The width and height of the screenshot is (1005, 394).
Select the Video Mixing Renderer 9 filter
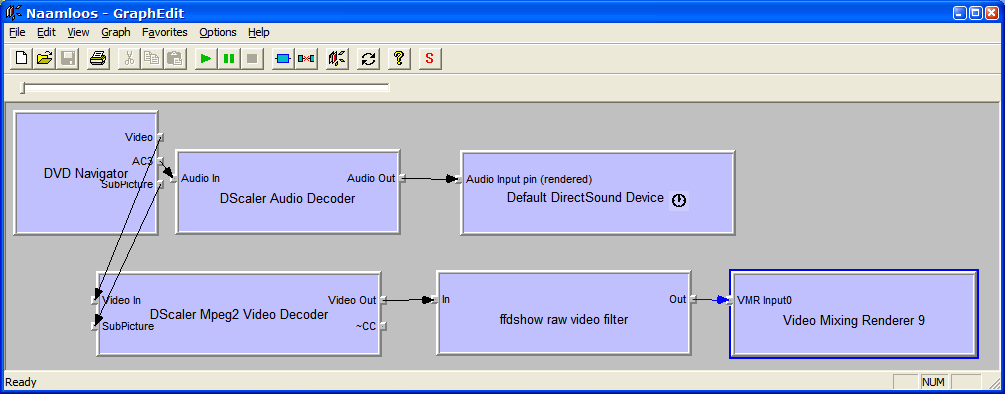[854, 314]
